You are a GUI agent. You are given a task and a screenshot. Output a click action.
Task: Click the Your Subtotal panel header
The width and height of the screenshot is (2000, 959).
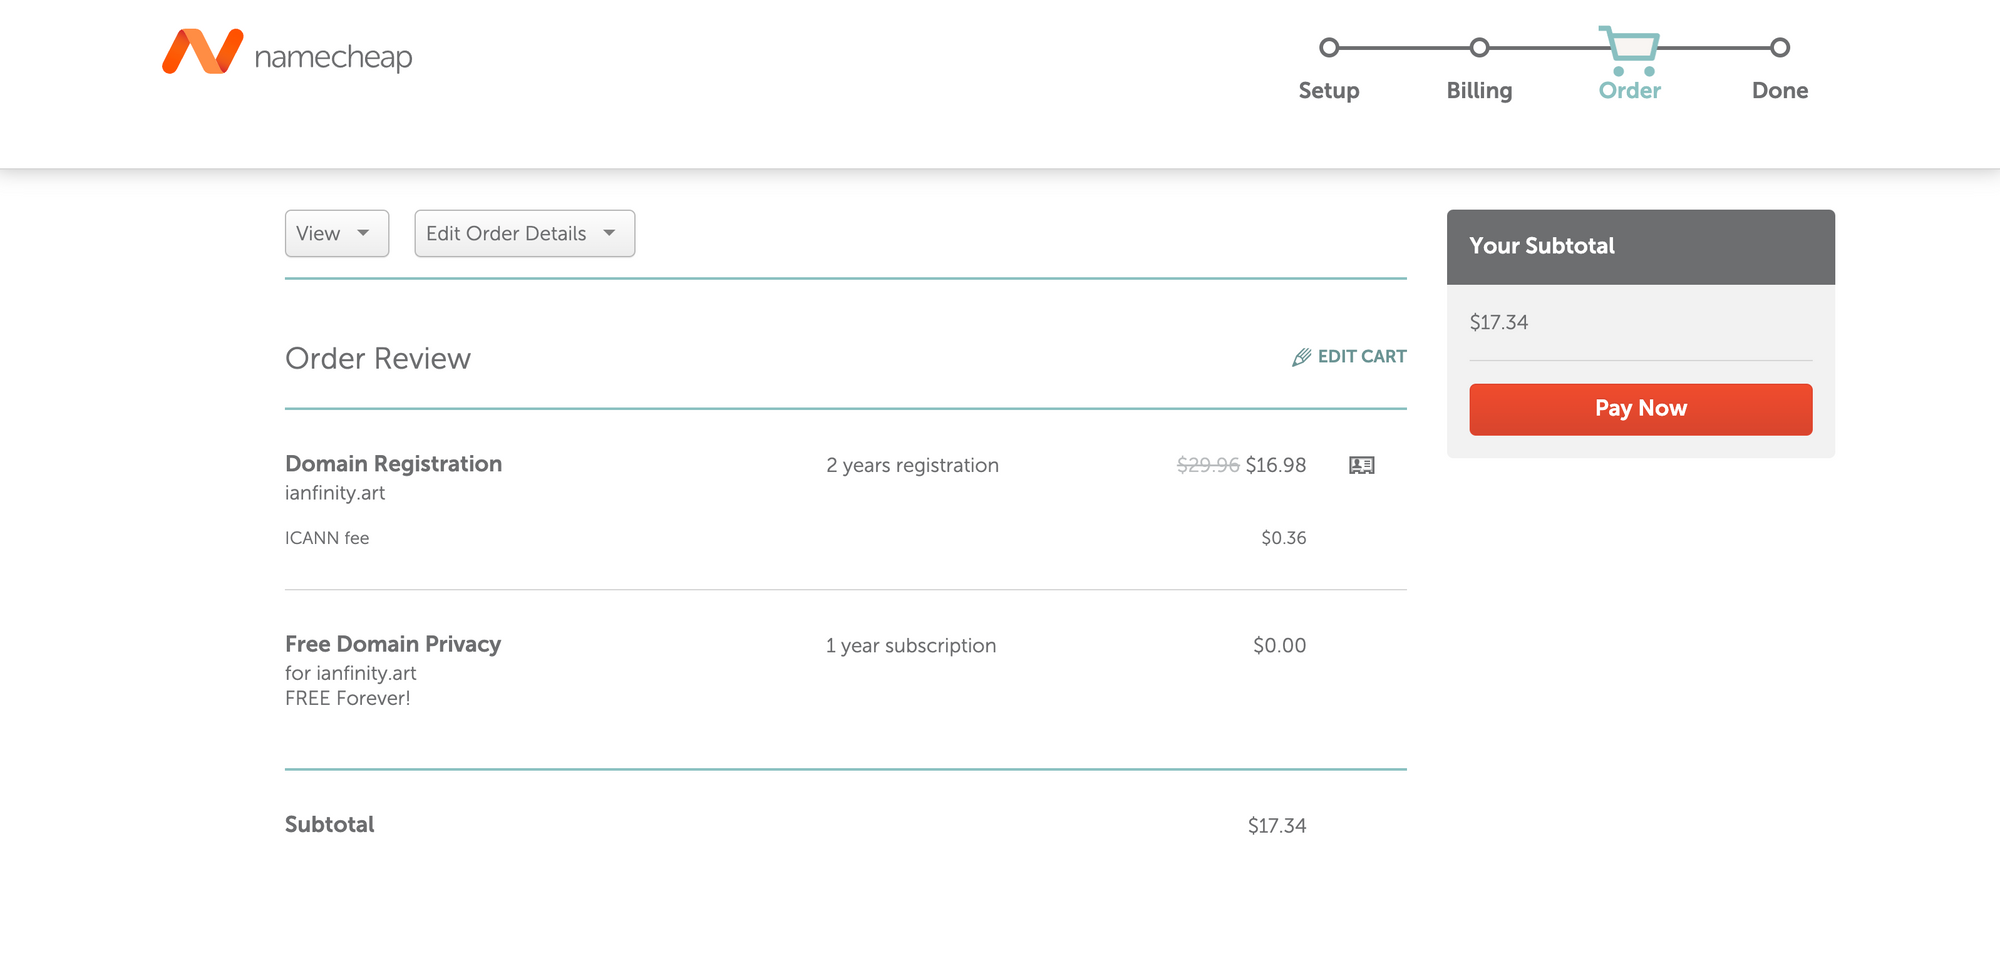point(1641,247)
